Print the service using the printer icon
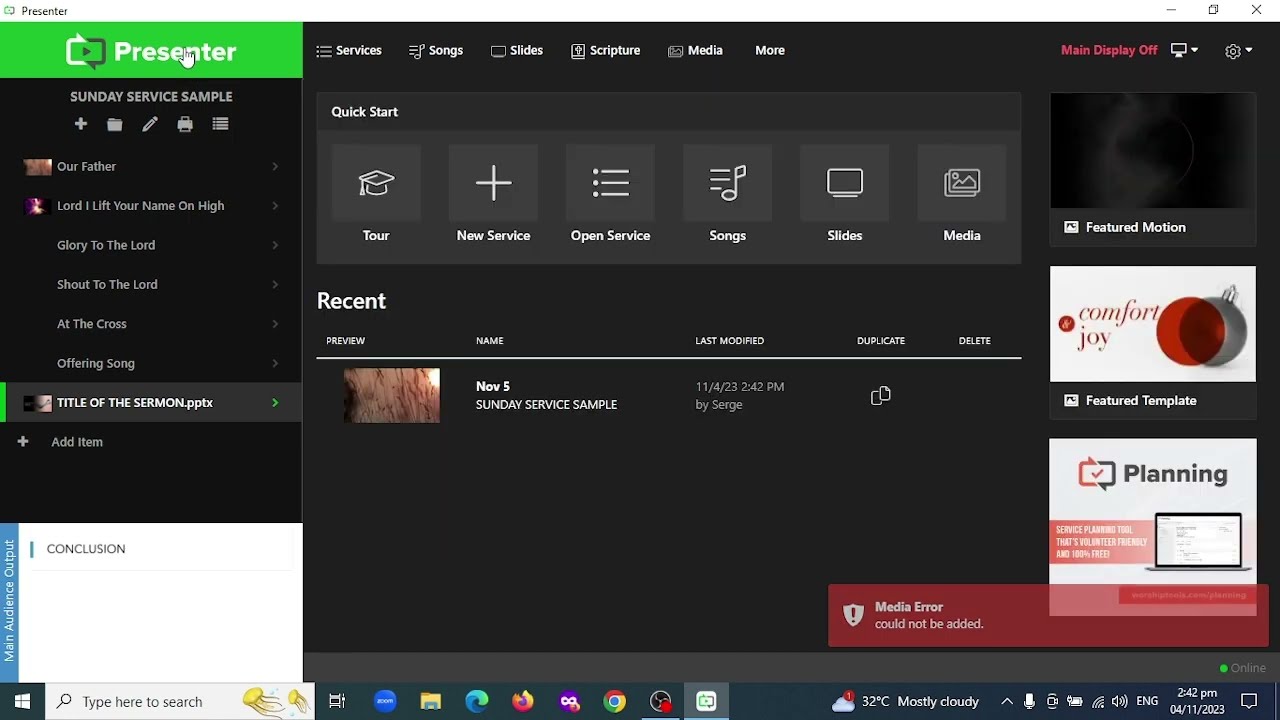Viewport: 1280px width, 720px height. click(185, 125)
